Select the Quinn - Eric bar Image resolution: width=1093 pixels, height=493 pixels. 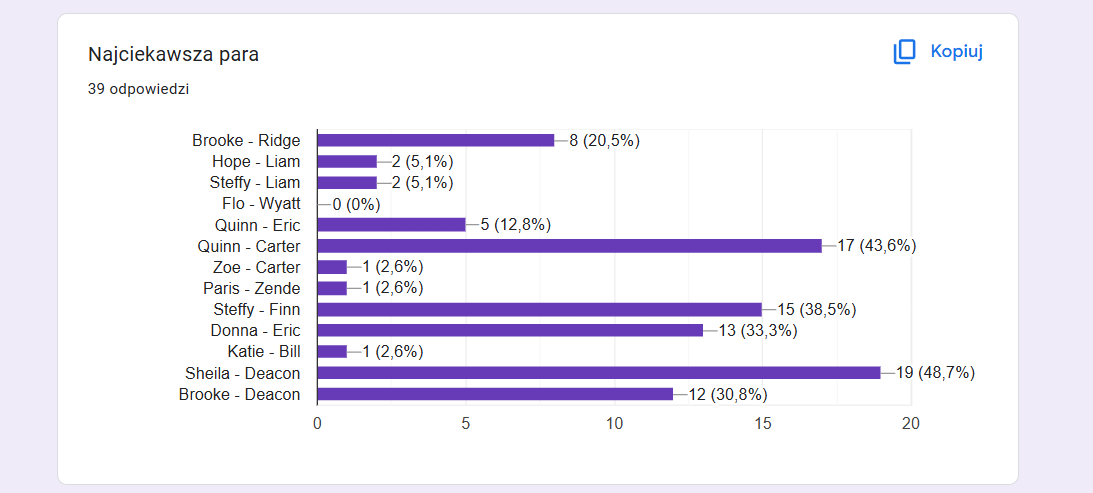click(x=392, y=225)
